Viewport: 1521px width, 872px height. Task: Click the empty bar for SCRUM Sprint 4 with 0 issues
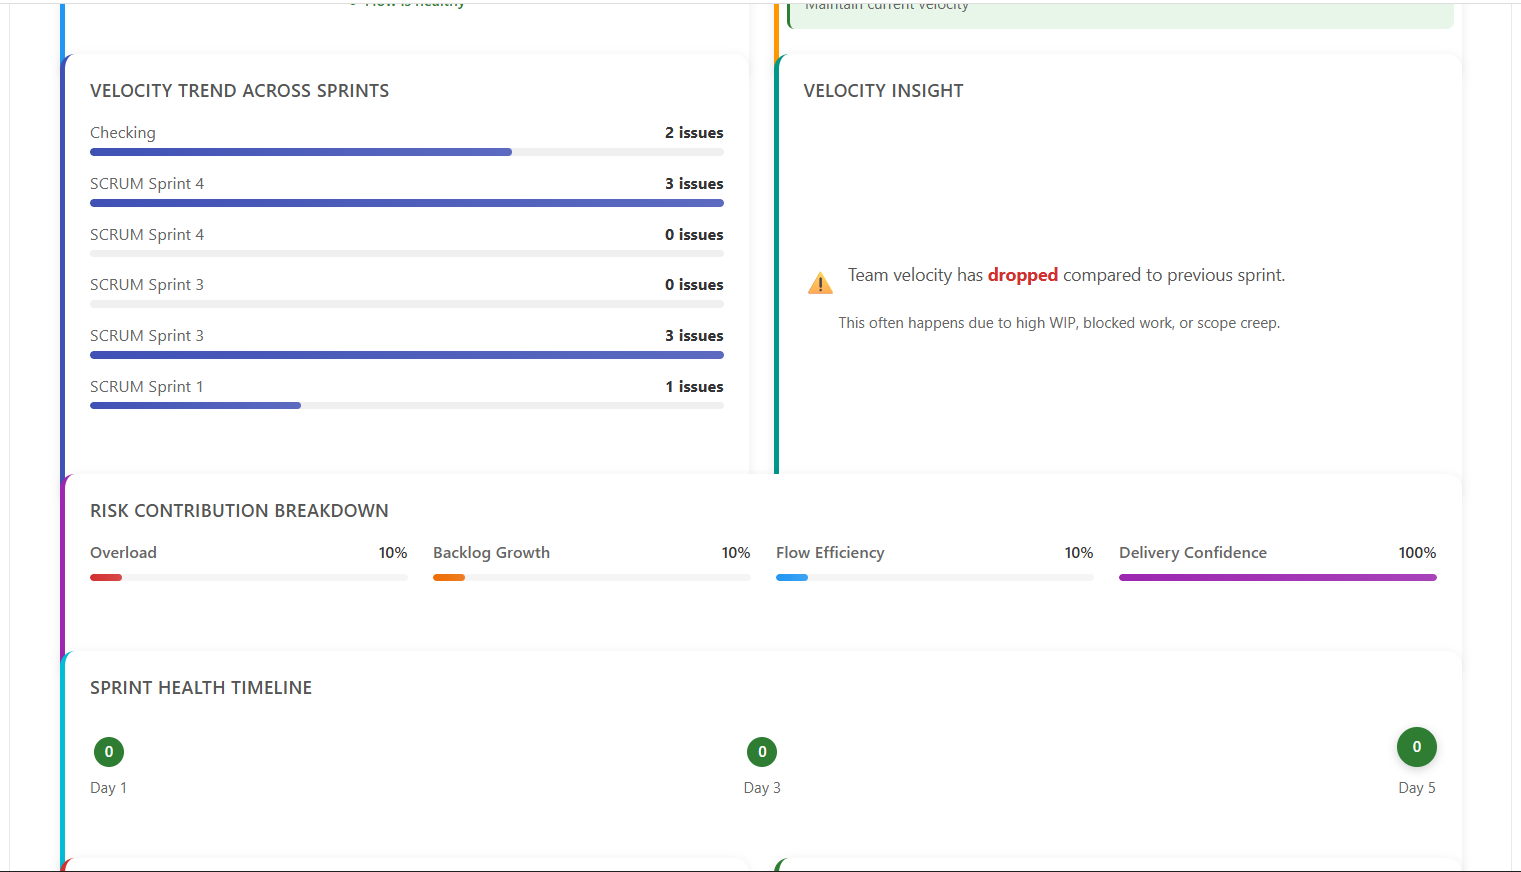point(407,254)
